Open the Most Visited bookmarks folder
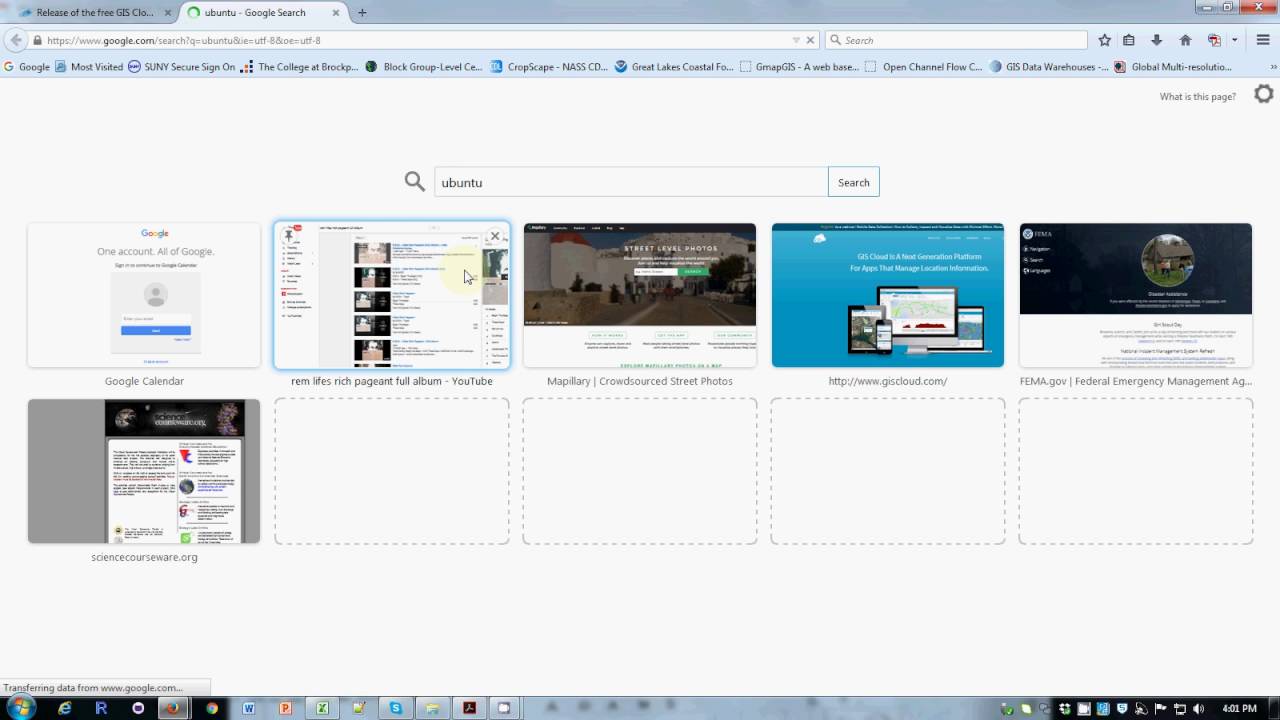Screen dimensions: 1280x720 click(89, 67)
